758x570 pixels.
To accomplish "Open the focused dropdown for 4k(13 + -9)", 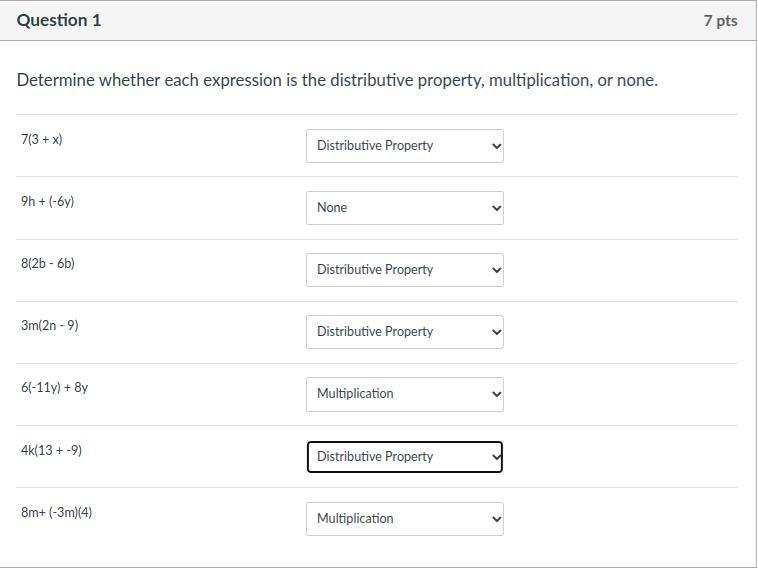I will coord(404,457).
